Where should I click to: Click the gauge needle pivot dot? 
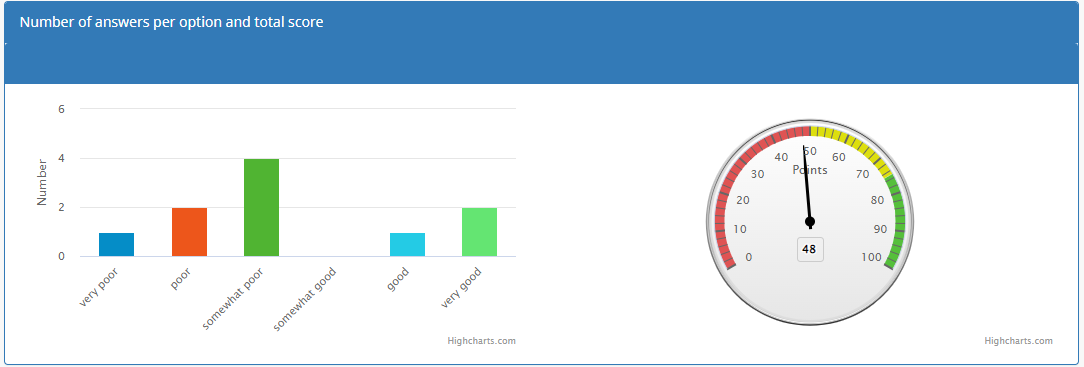pos(810,222)
